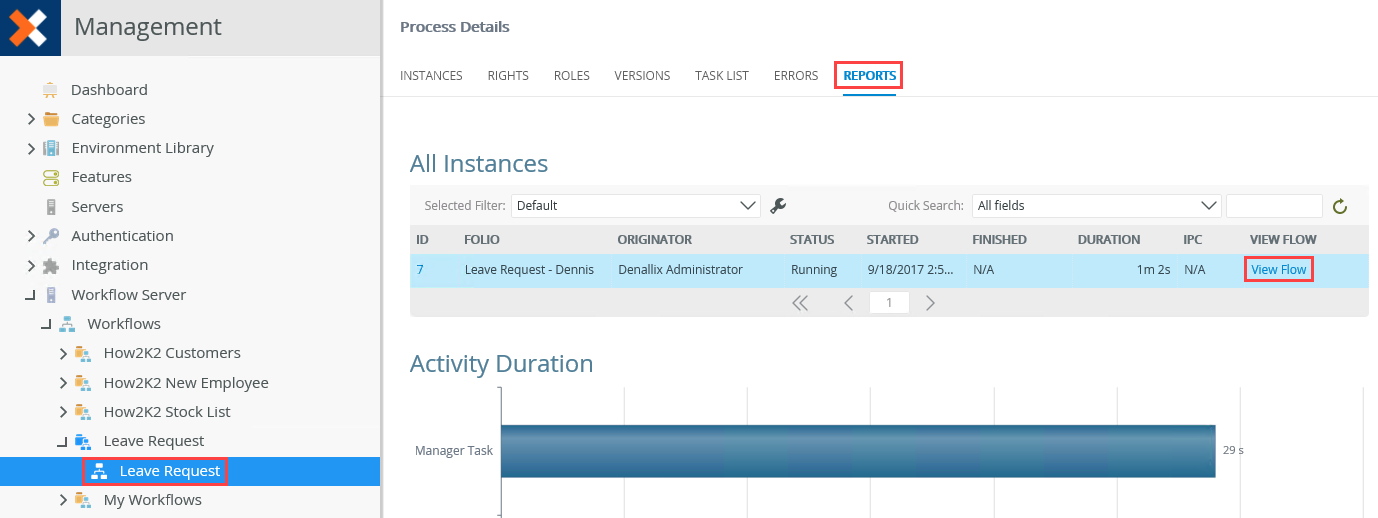Switch to the Instances tab
Screen dimensions: 1378x518
coord(431,76)
